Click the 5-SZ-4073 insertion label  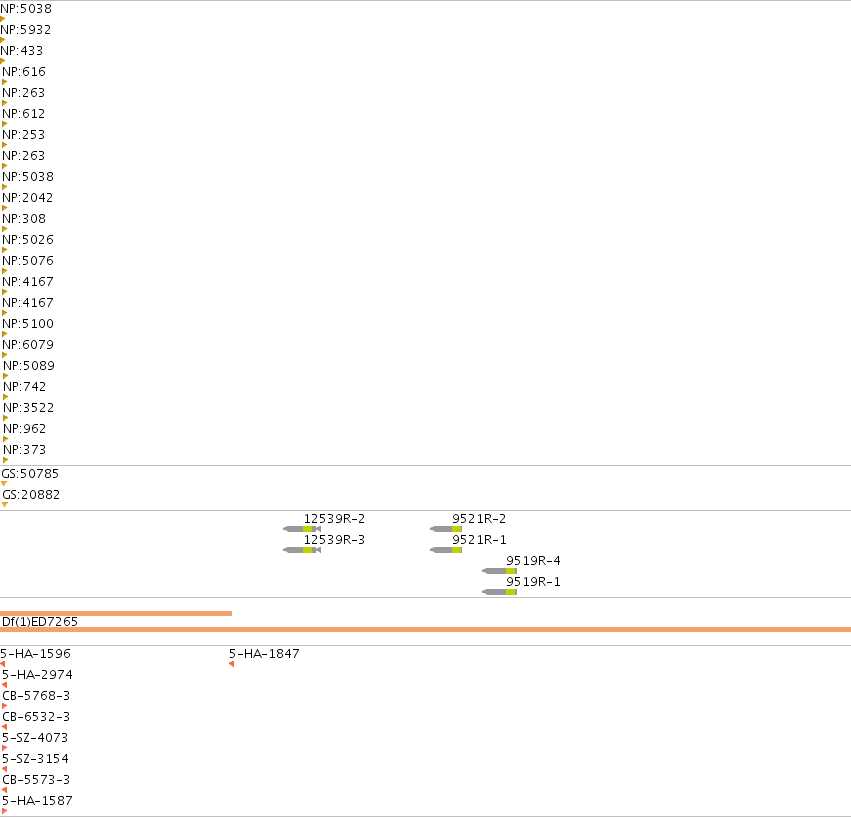coord(35,738)
